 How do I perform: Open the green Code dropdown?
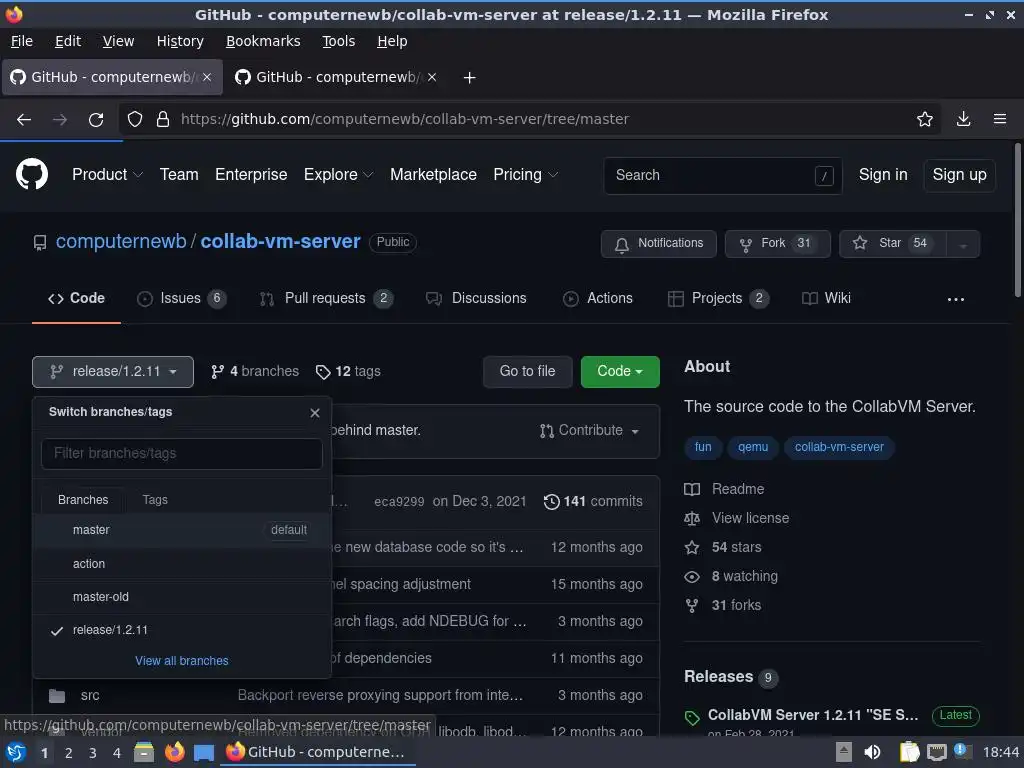click(620, 372)
